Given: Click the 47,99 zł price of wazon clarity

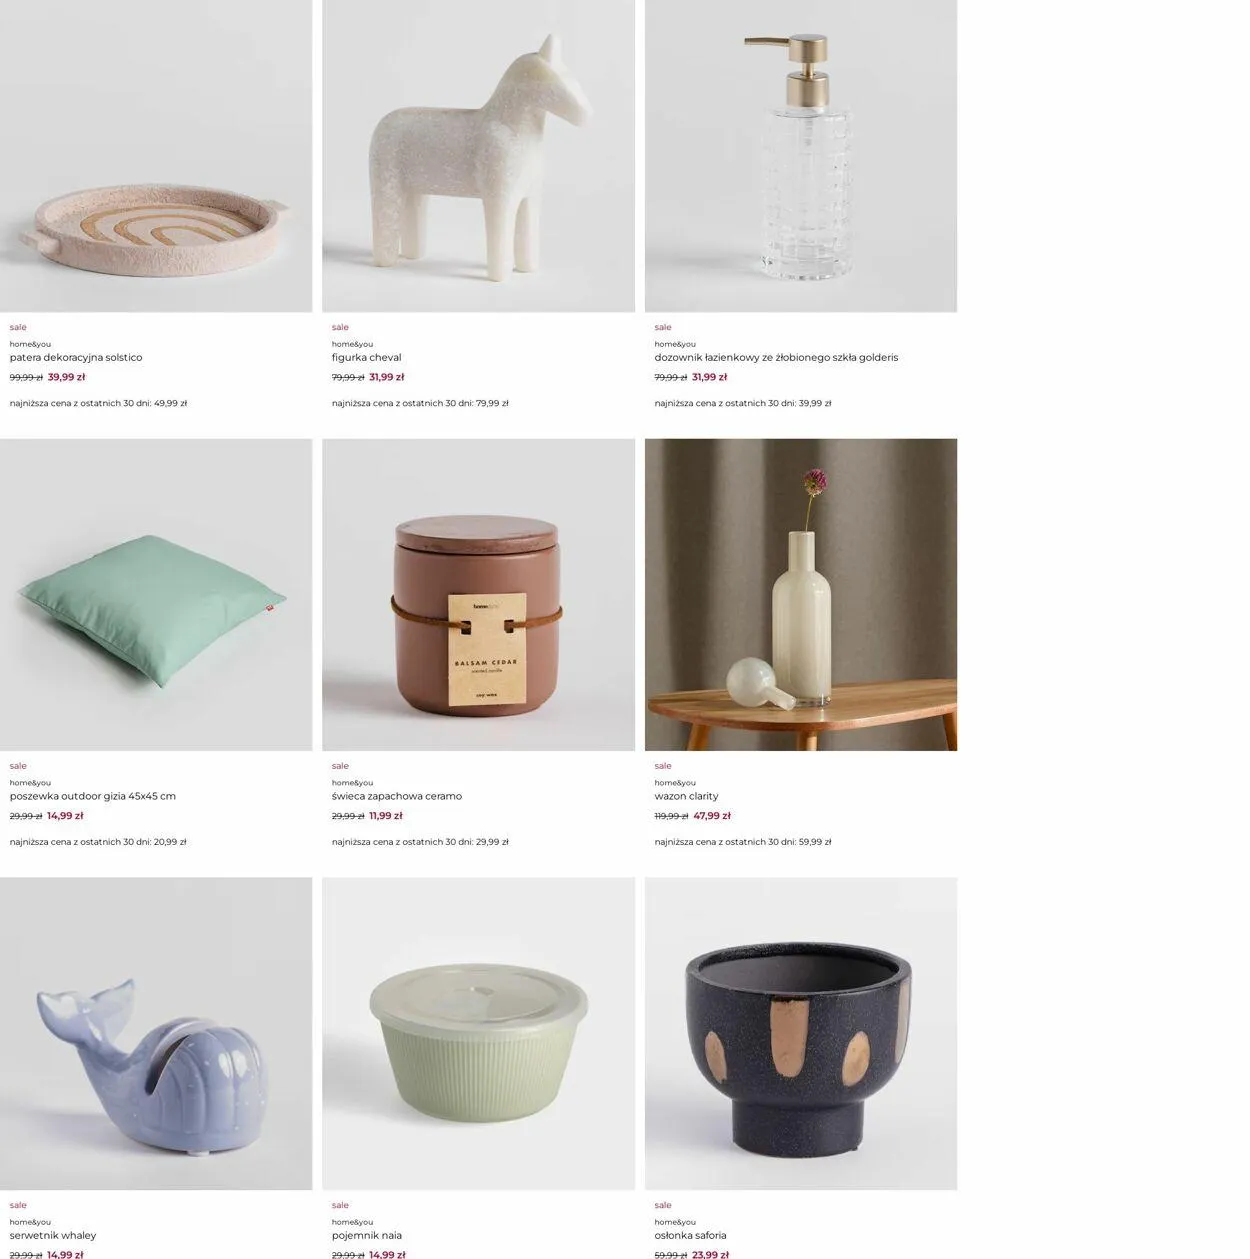Looking at the screenshot, I should tap(711, 816).
